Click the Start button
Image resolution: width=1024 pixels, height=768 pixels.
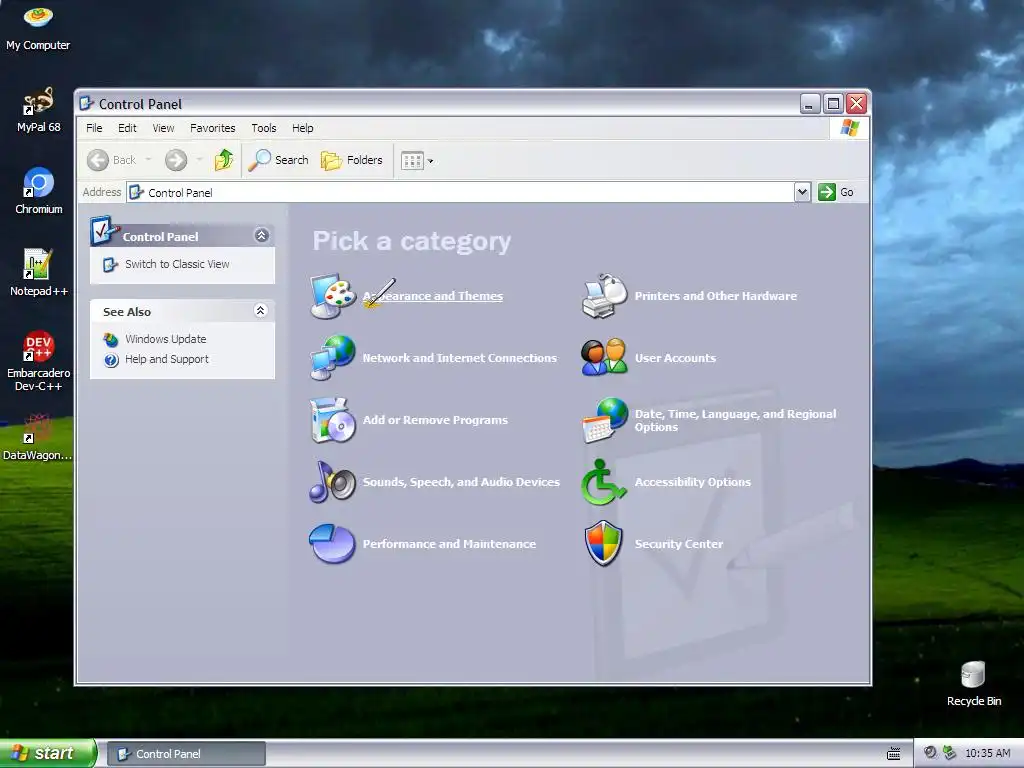(48, 753)
